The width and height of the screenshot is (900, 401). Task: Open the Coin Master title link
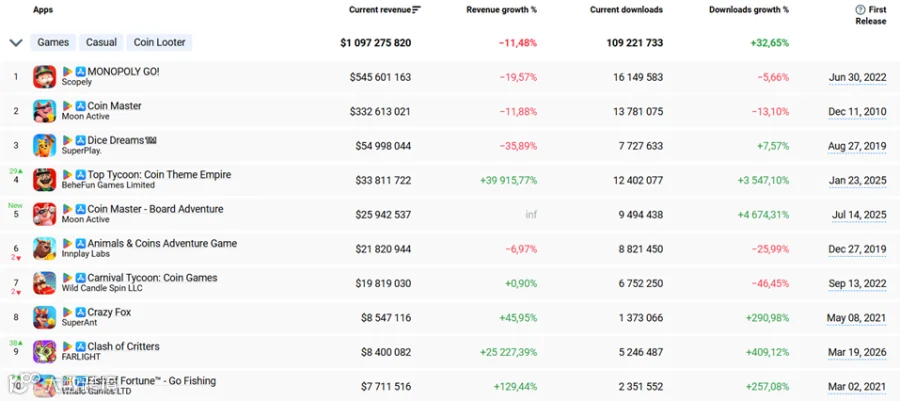click(x=114, y=106)
